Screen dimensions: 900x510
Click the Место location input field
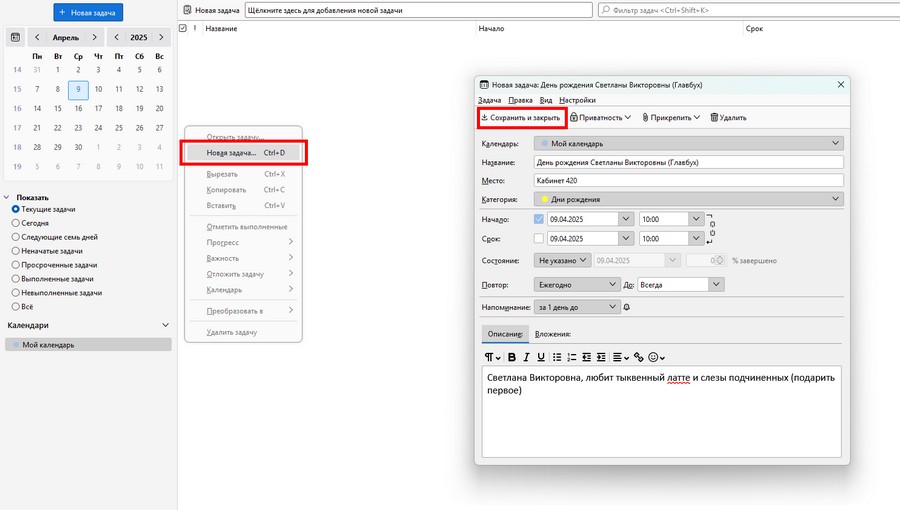pyautogui.click(x=689, y=181)
